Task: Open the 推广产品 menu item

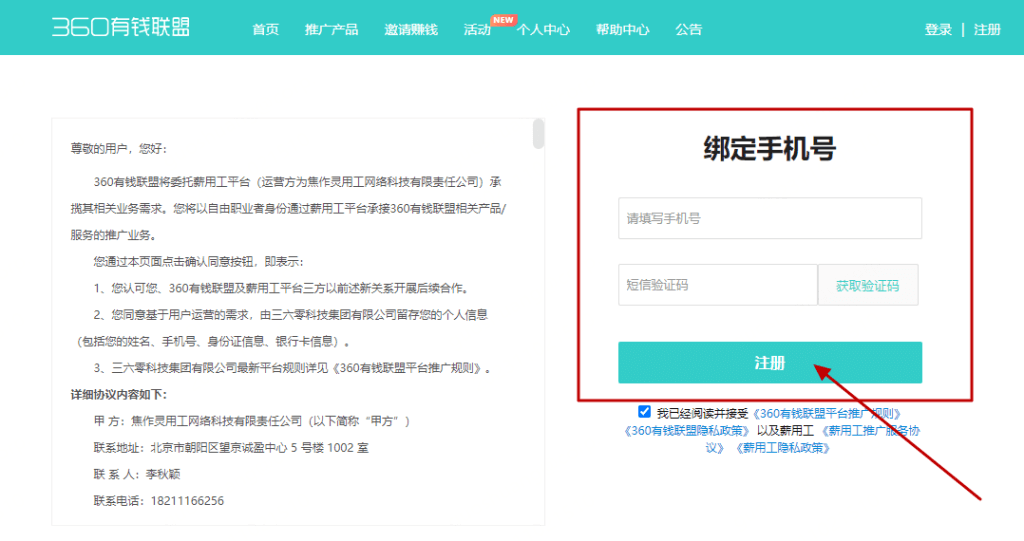Action: (331, 29)
